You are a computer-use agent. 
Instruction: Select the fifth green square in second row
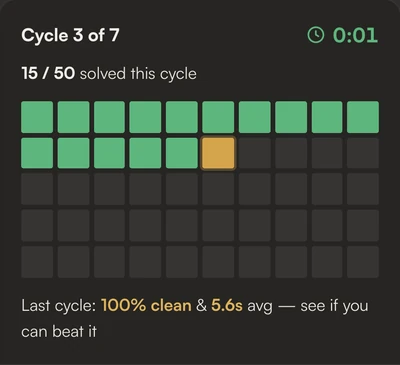182,153
